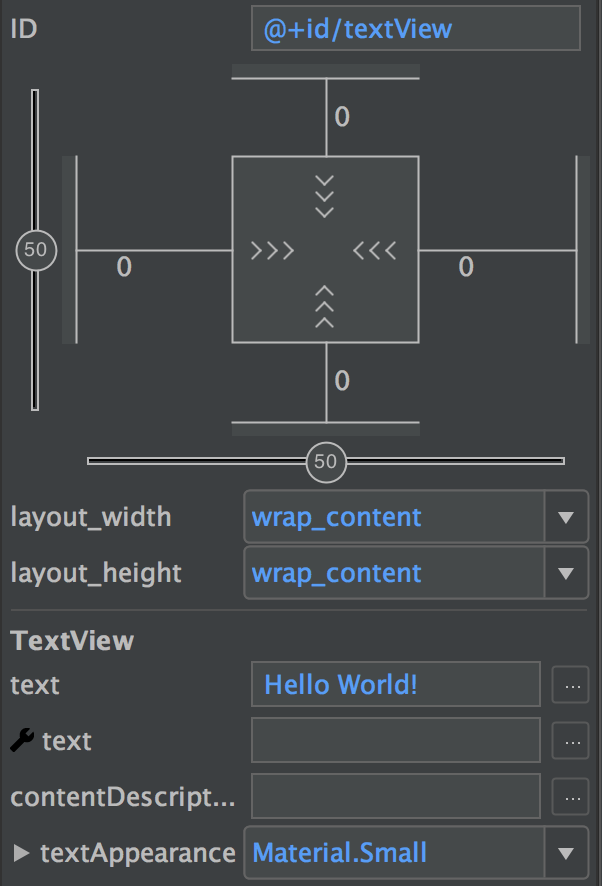Open the layout_width dropdown arrow
602x886 pixels.
[x=566, y=517]
